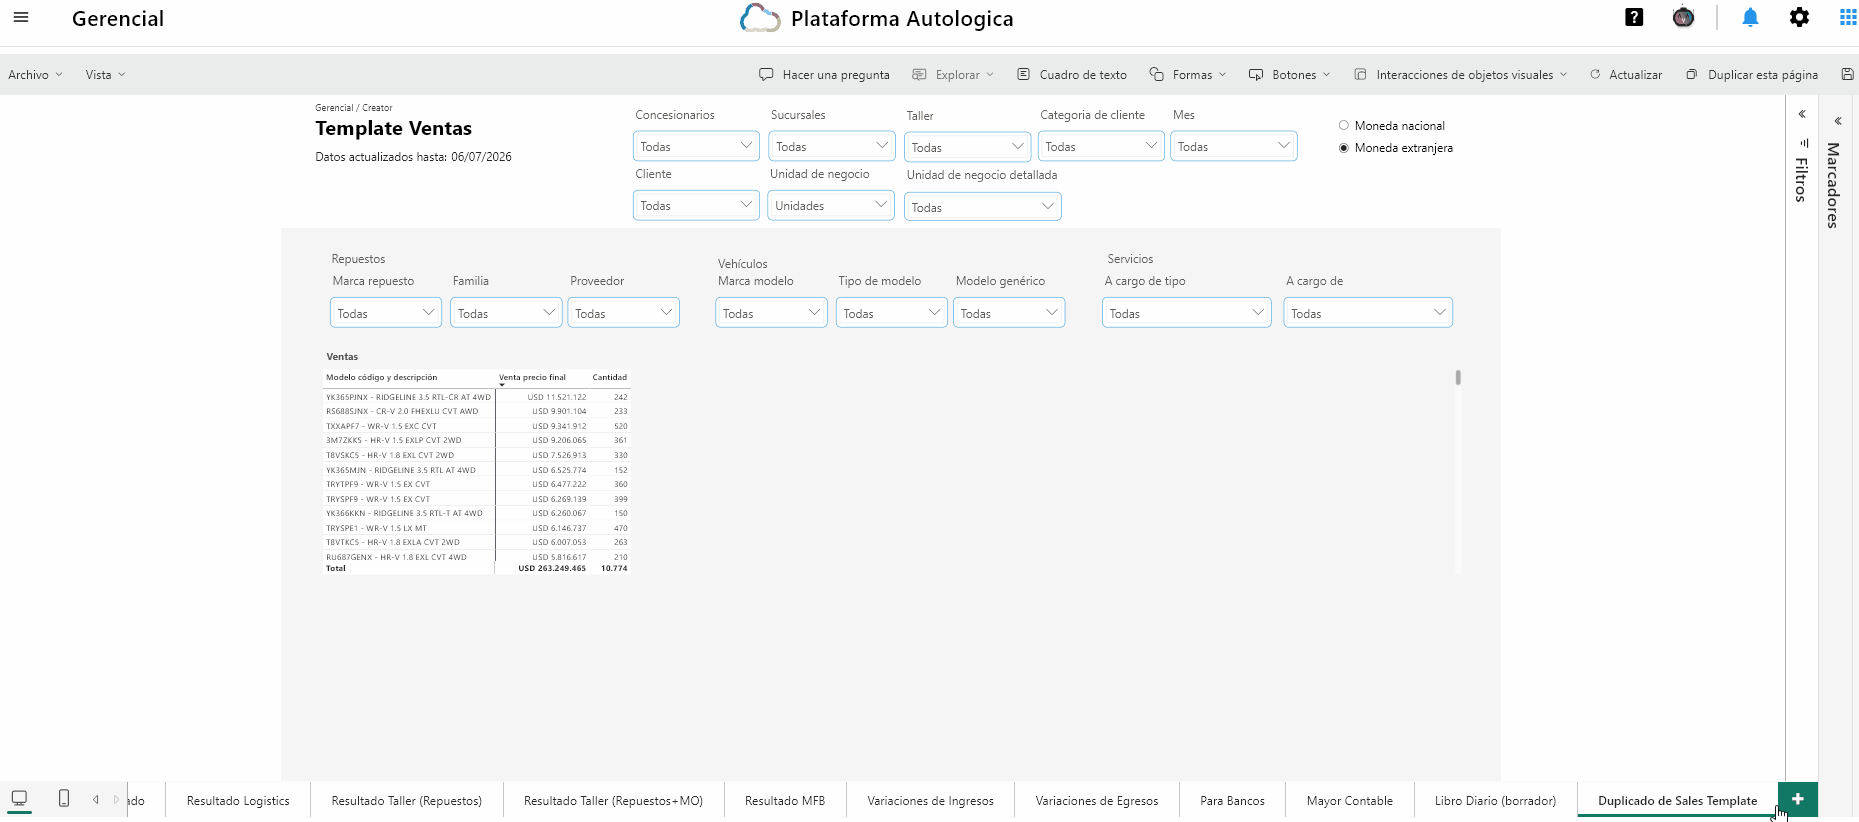Screen dimensions: 1859x822
Task: Open Variaciones de Ingresos tab
Action: [930, 800]
